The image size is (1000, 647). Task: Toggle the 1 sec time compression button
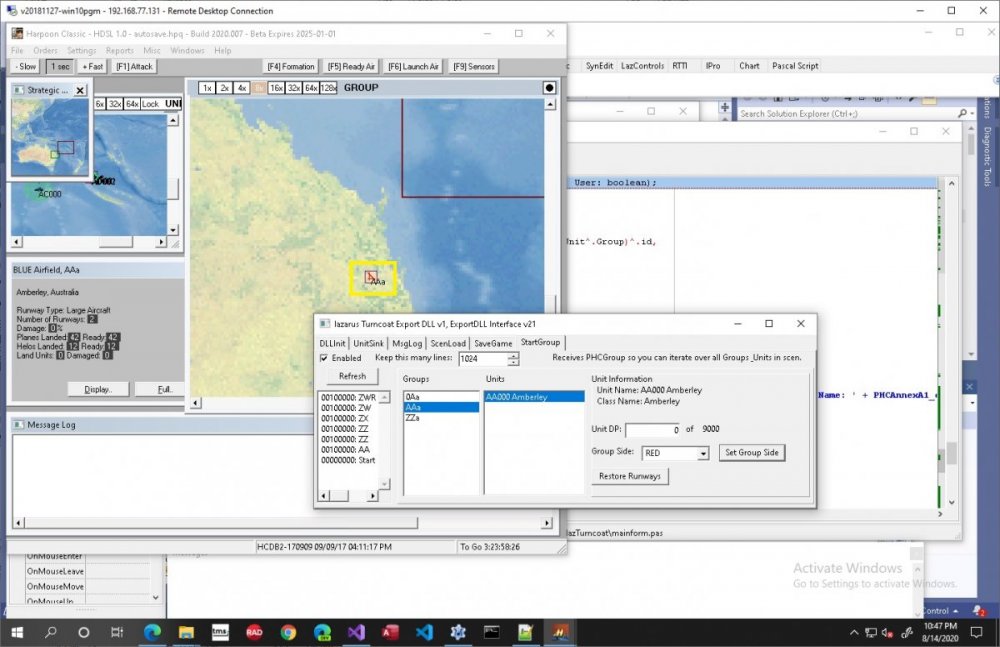point(61,66)
